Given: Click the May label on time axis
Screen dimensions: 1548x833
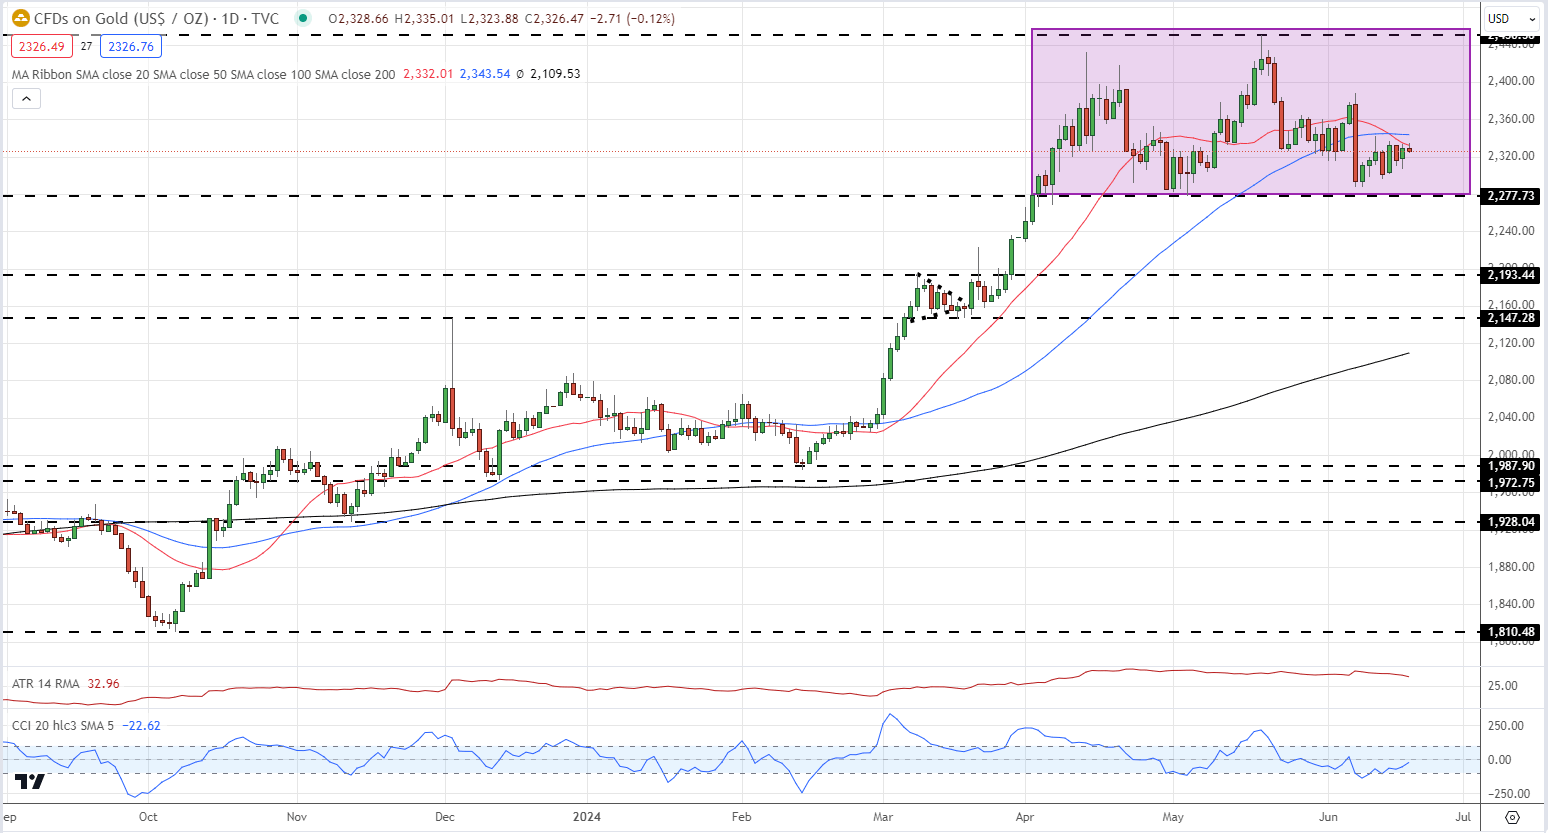Looking at the screenshot, I should (x=1173, y=817).
